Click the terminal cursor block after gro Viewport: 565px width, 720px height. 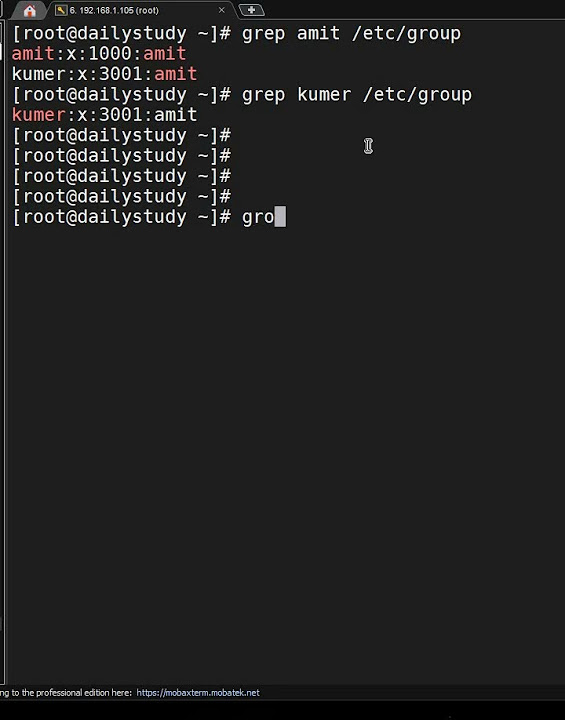coord(280,217)
